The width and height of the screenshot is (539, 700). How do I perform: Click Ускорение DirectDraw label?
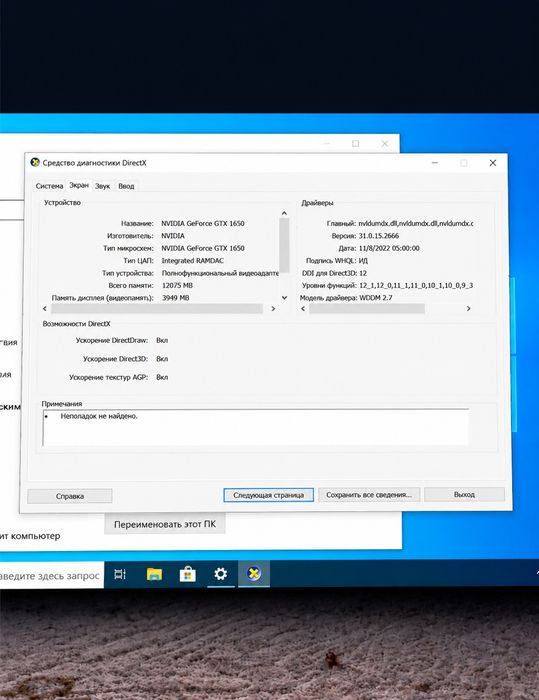[x=112, y=340]
